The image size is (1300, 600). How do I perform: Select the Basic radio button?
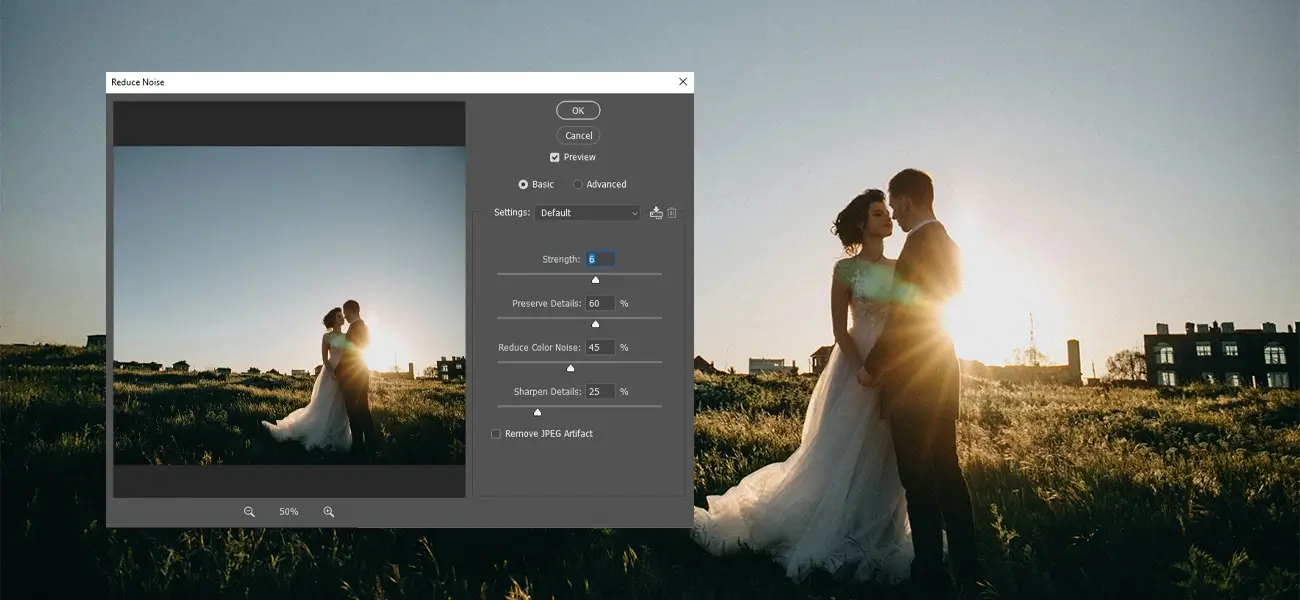tap(523, 185)
